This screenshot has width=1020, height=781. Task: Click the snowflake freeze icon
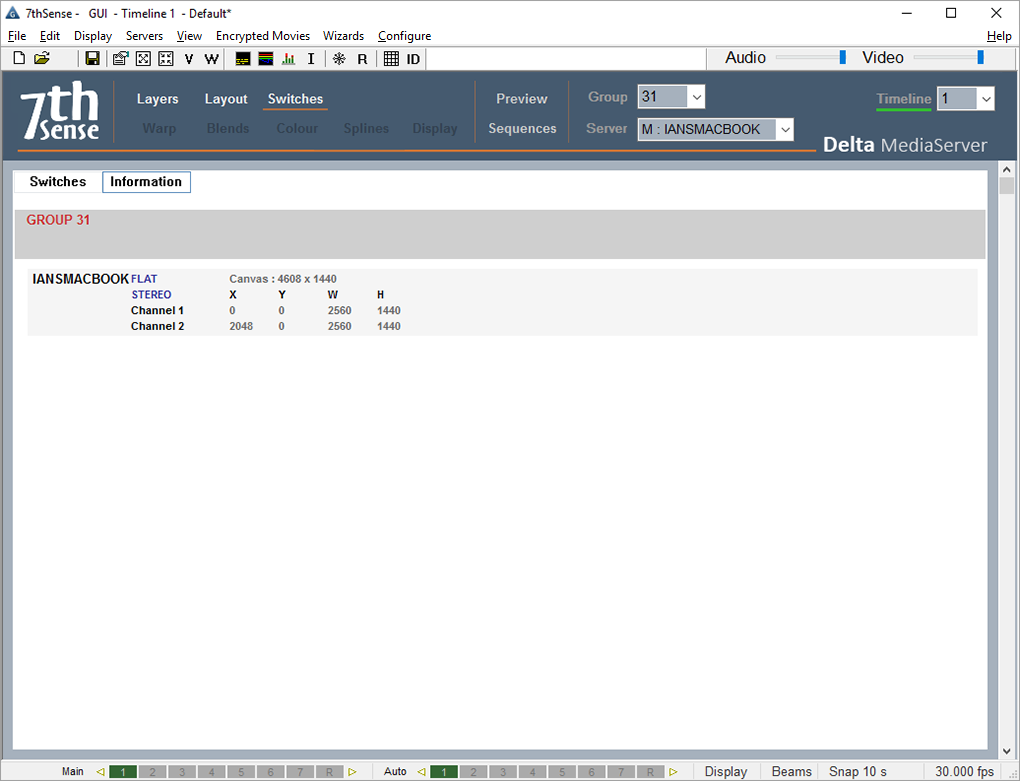pyautogui.click(x=339, y=59)
